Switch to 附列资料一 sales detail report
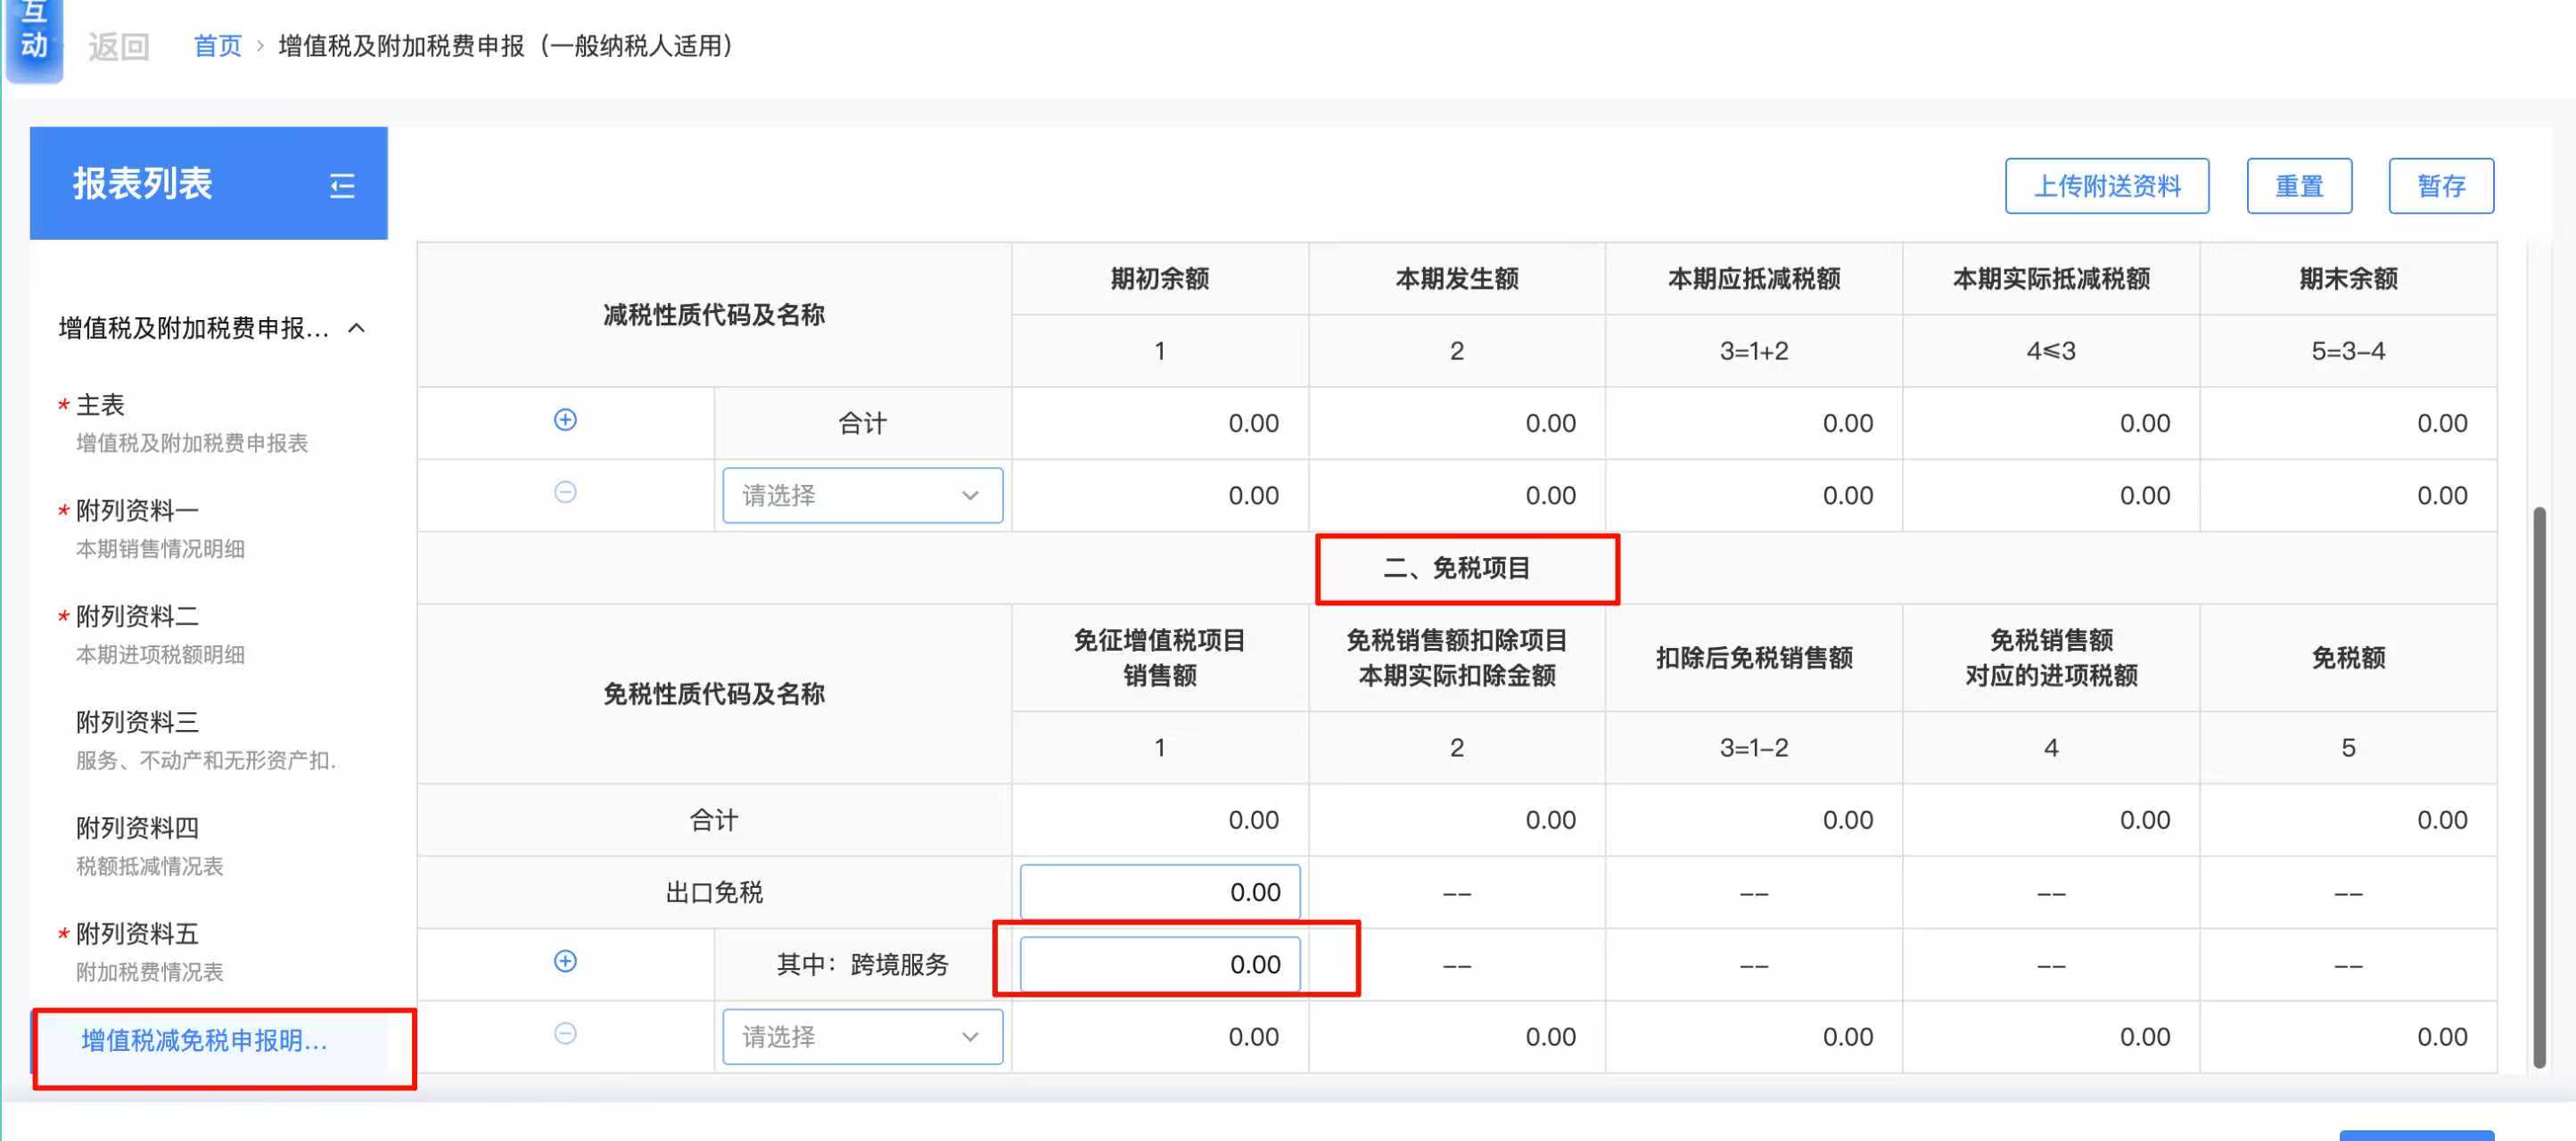 tap(137, 511)
